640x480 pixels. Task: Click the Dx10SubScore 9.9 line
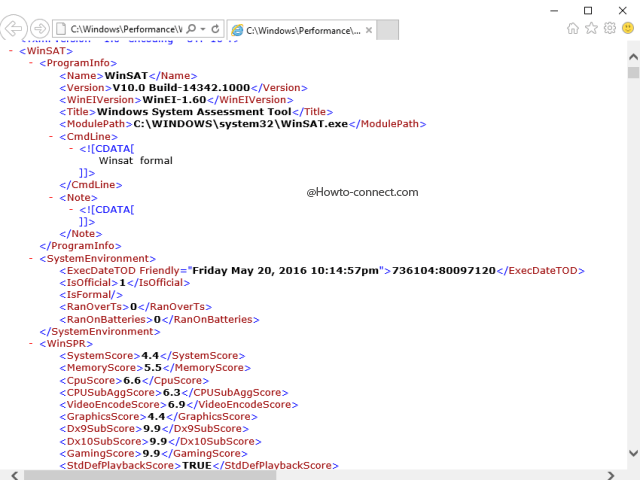coord(160,442)
